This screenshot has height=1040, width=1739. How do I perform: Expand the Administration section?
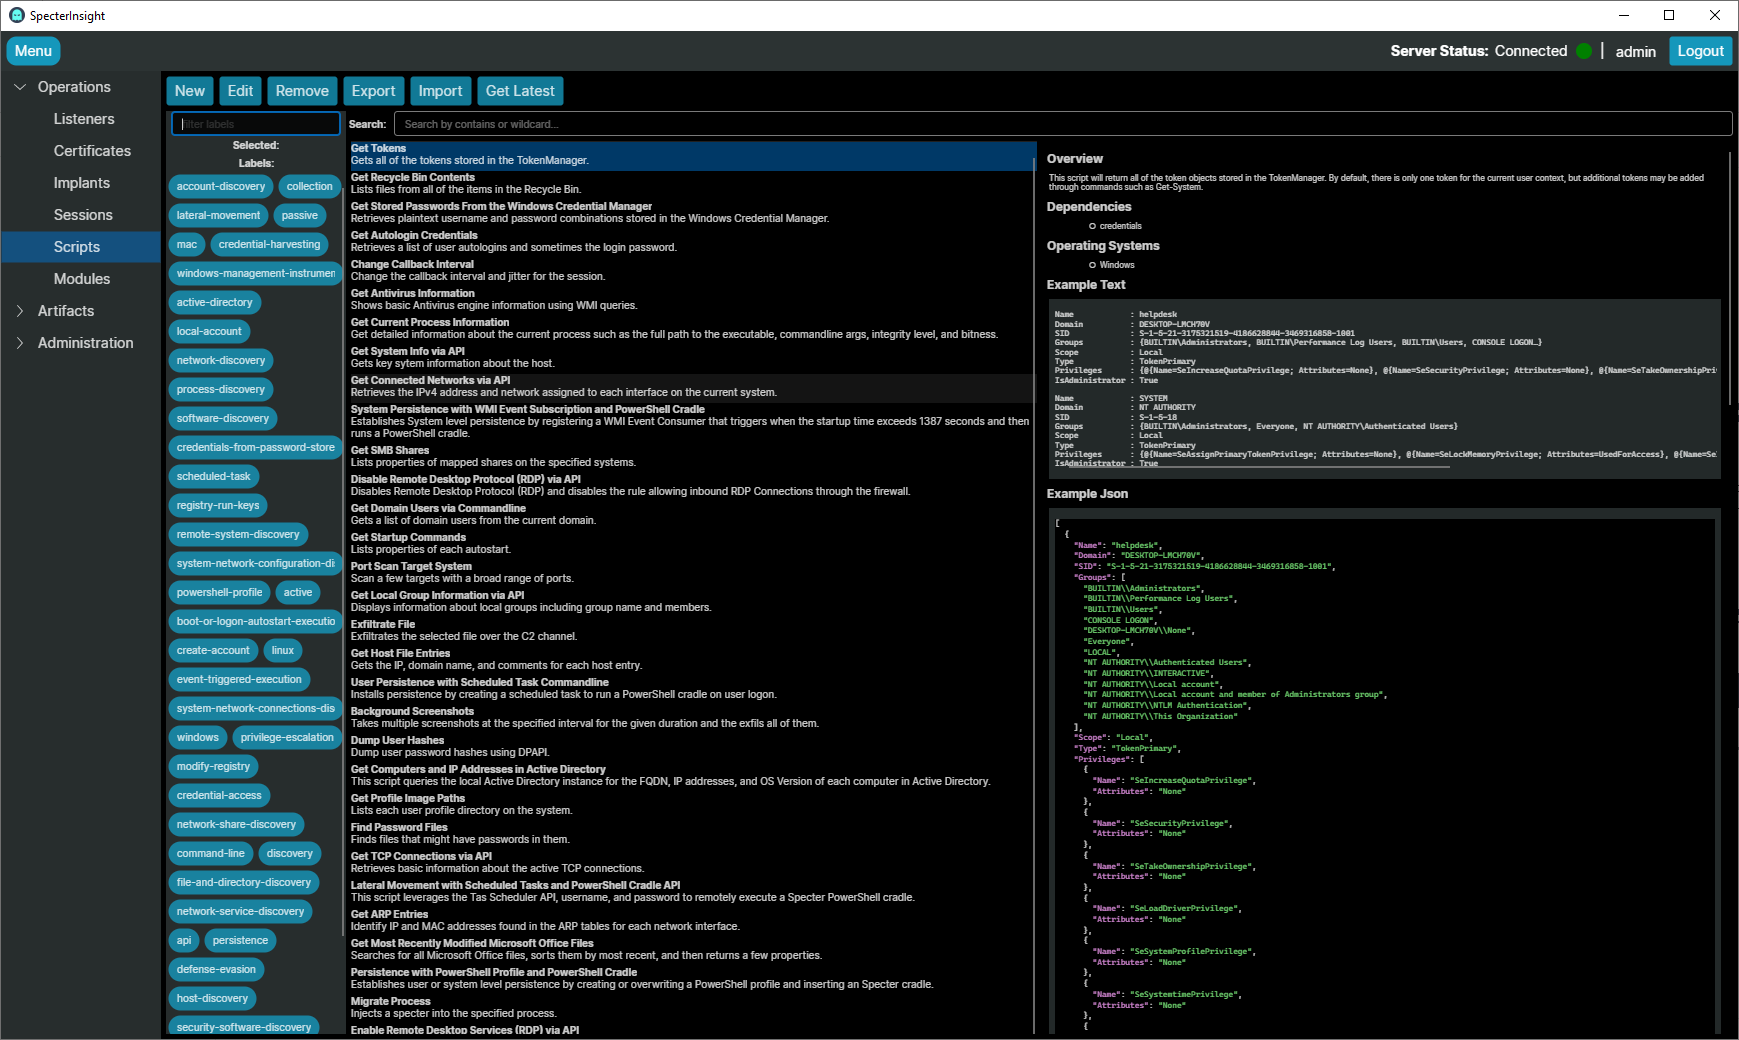(20, 343)
